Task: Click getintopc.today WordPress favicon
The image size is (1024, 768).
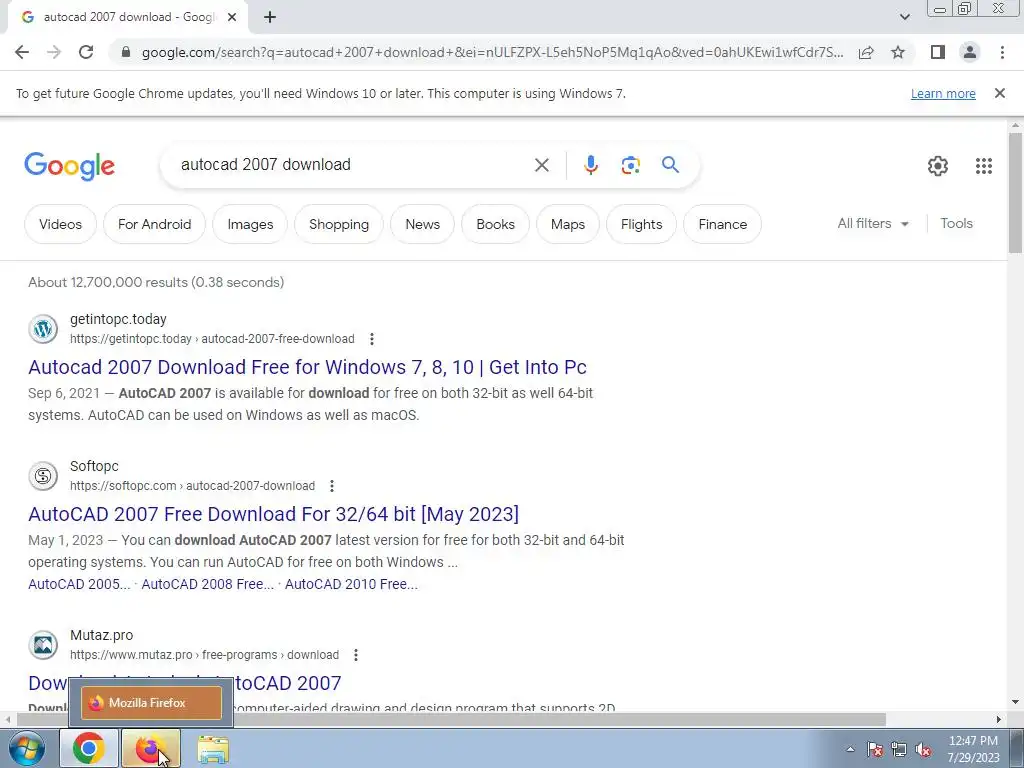Action: [x=43, y=328]
